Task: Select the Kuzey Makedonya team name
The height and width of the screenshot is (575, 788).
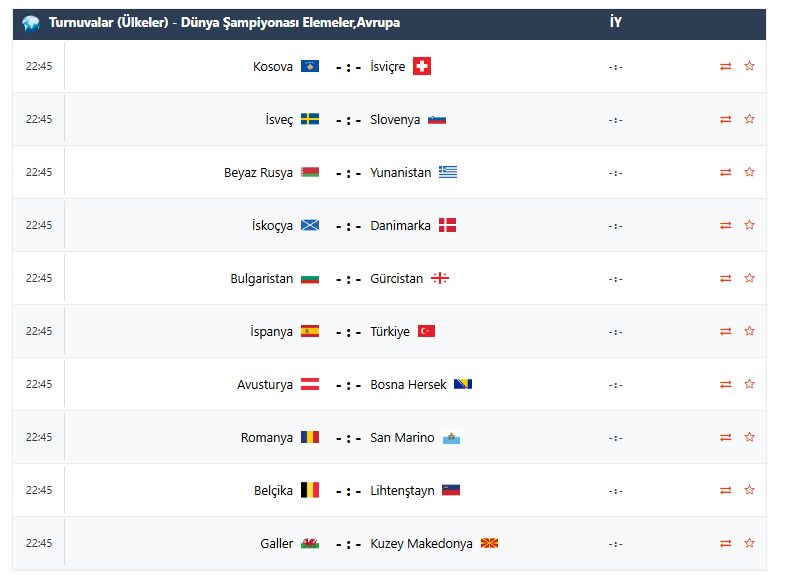Action: [x=421, y=544]
